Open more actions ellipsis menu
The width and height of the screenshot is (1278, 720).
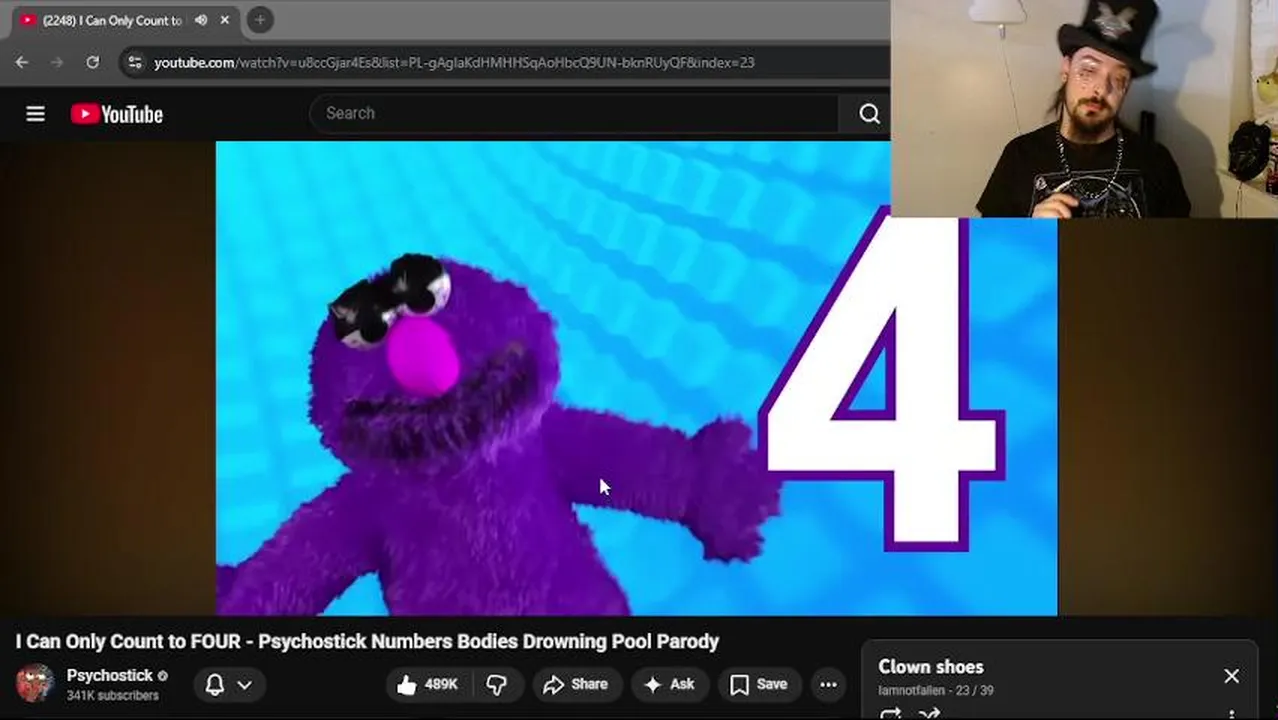(x=828, y=684)
